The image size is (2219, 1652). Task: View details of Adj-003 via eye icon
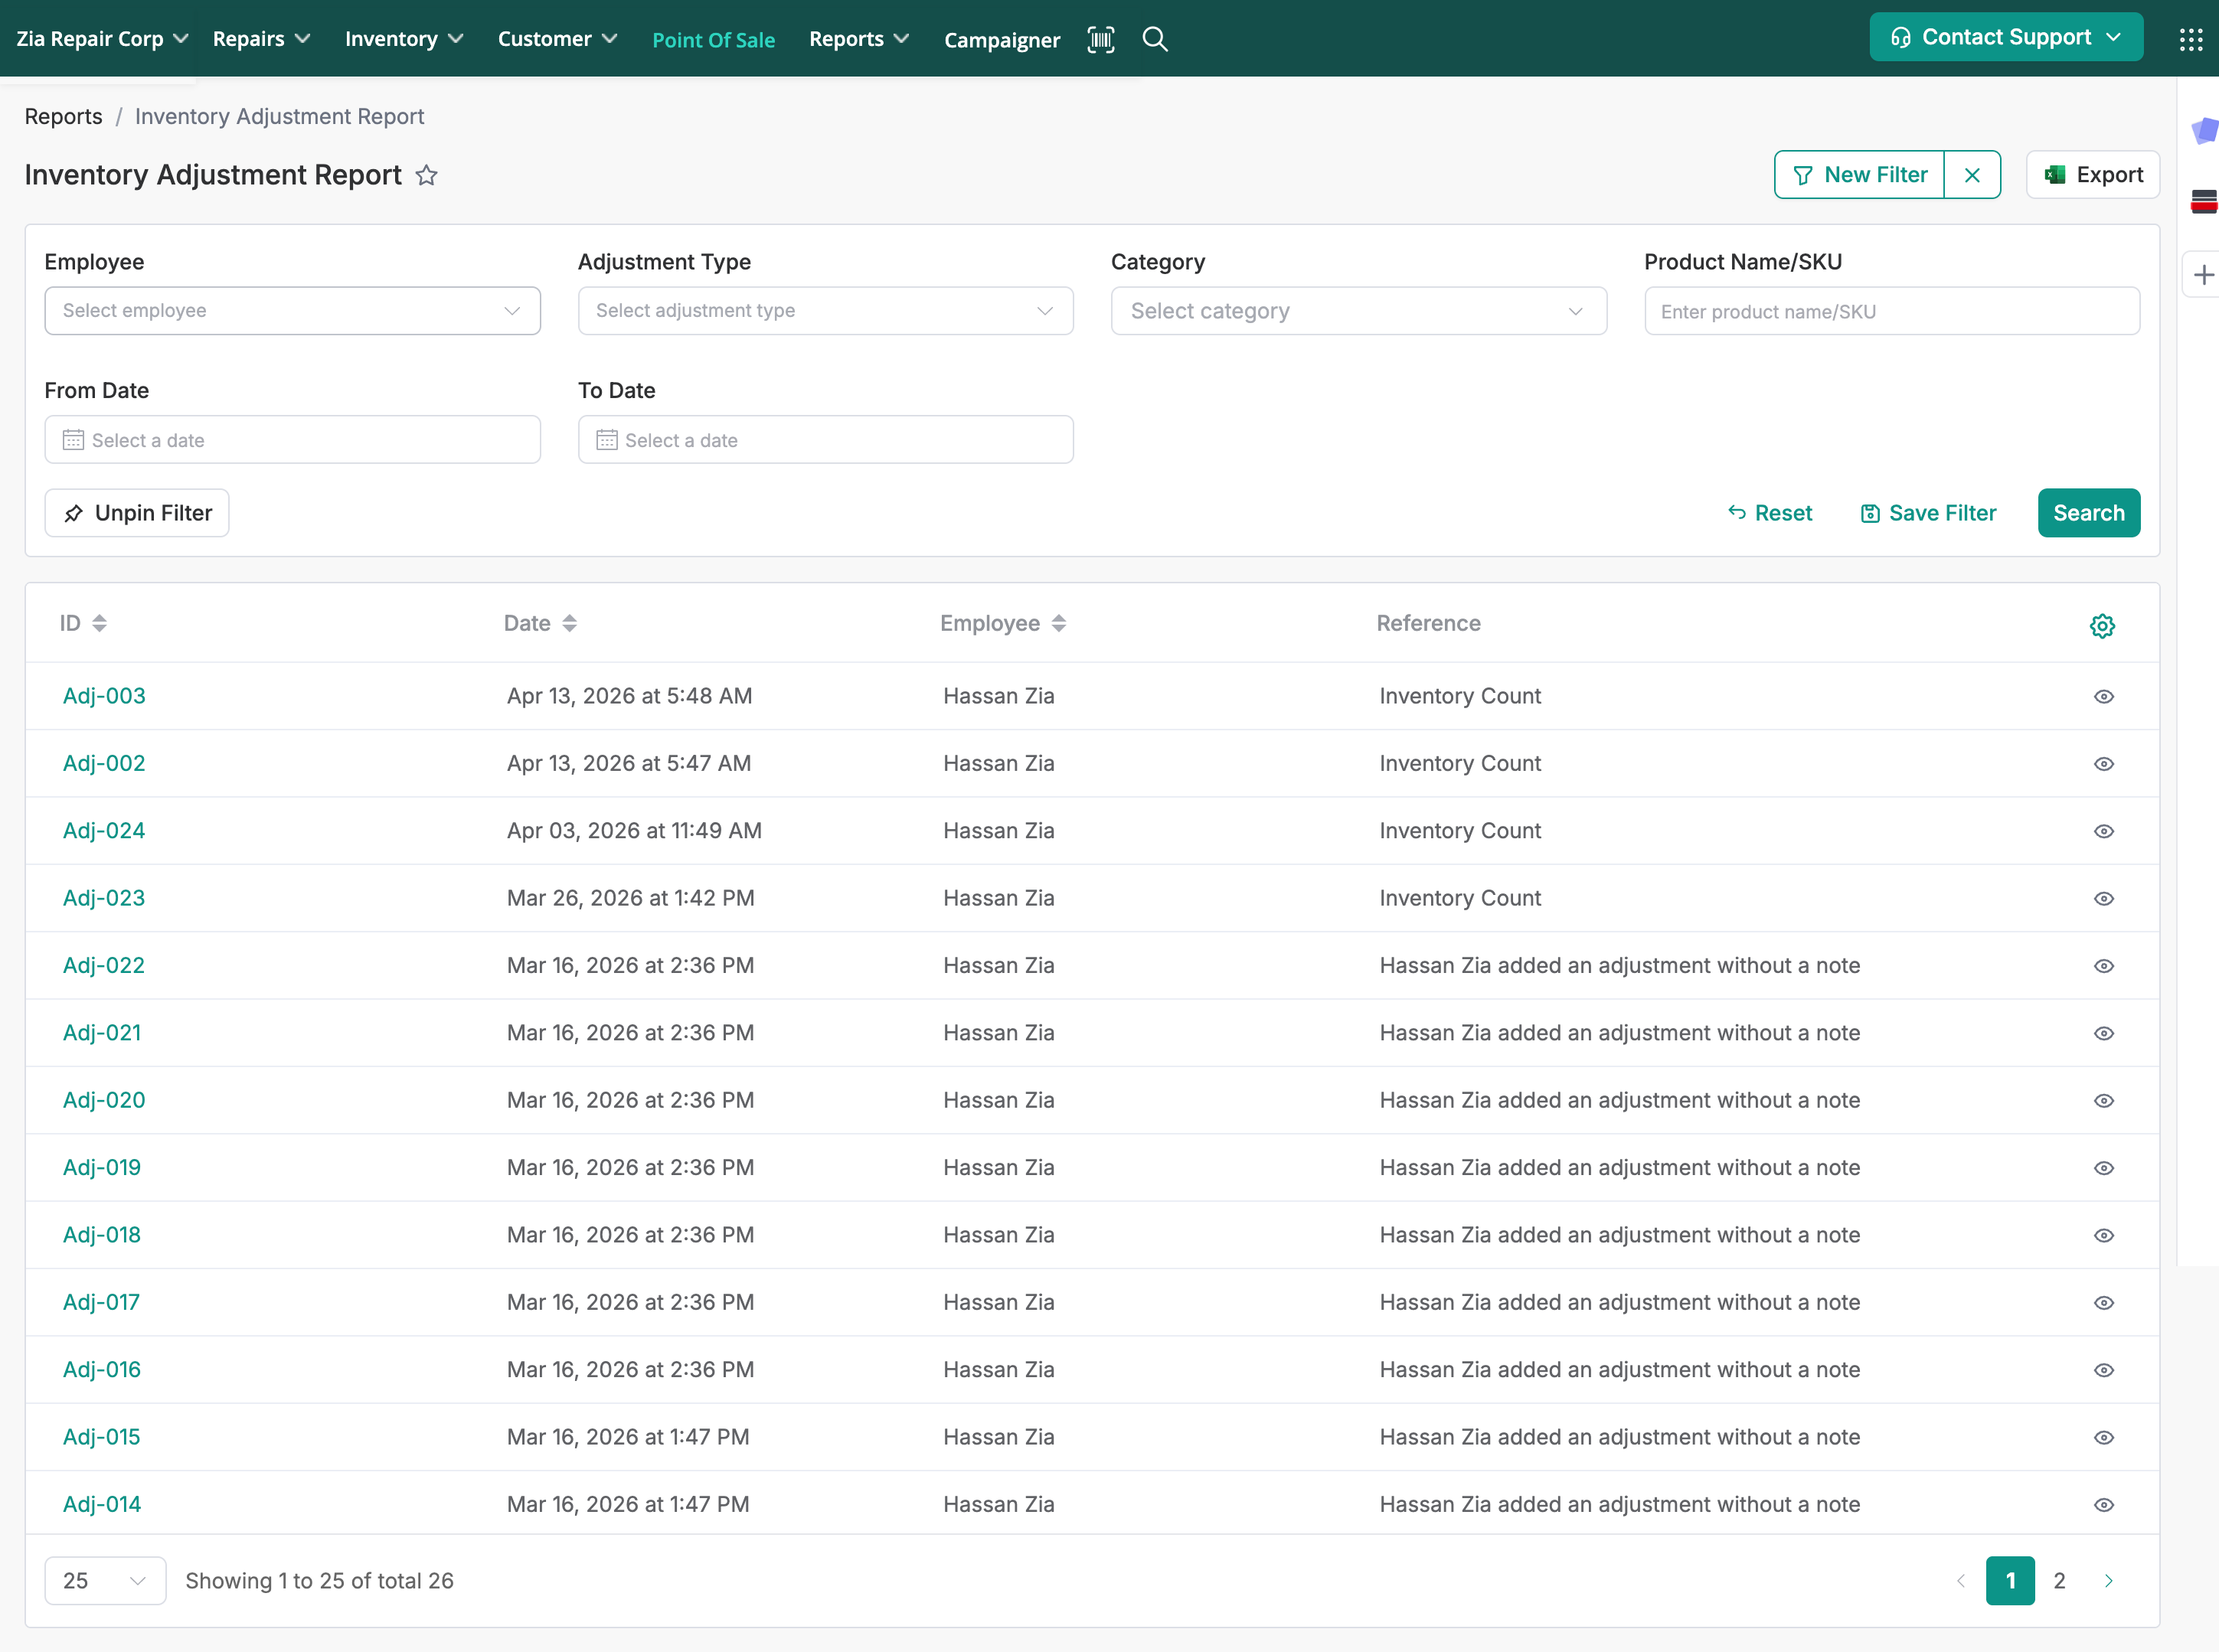coord(2104,697)
